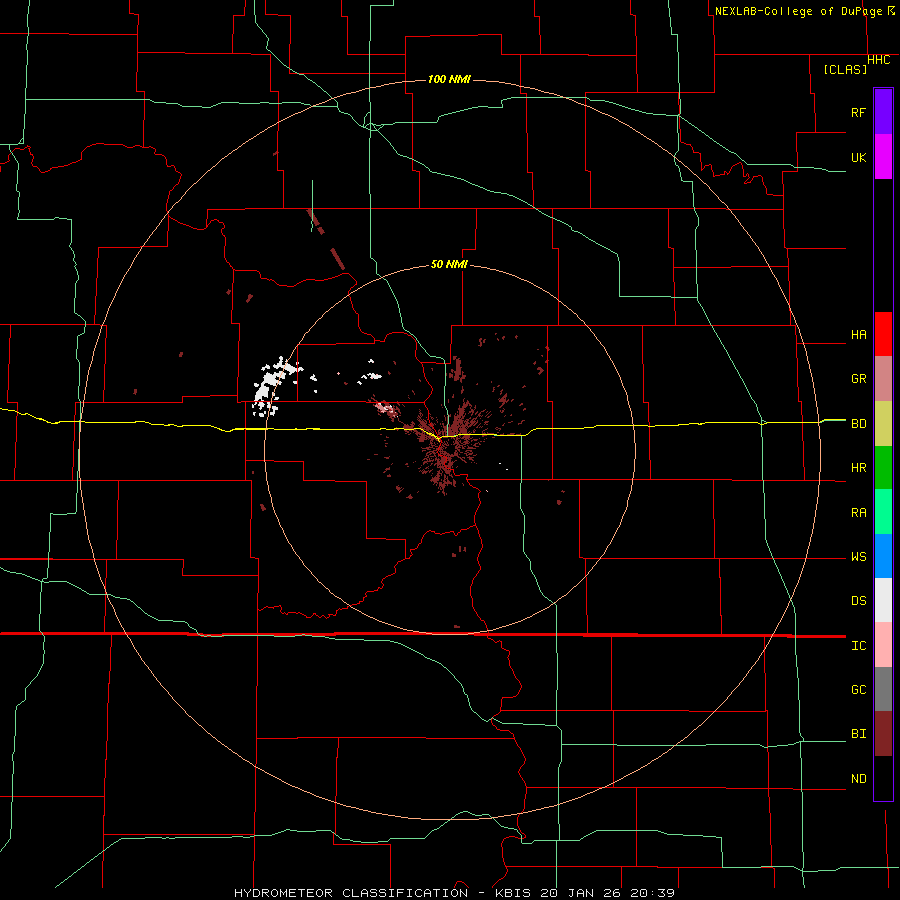Click the RA legend label
The image size is (900, 900).
858,513
